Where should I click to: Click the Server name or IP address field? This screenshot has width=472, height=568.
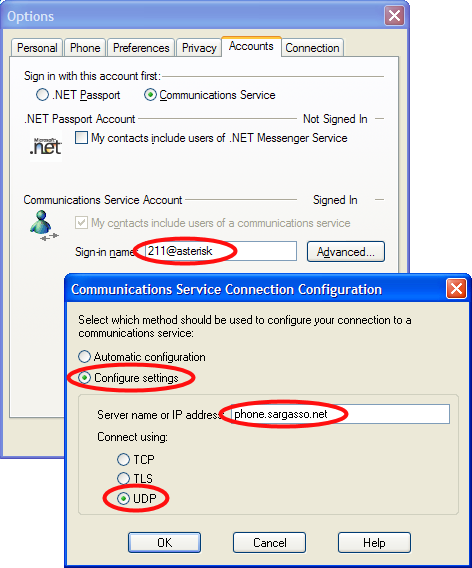pos(340,414)
